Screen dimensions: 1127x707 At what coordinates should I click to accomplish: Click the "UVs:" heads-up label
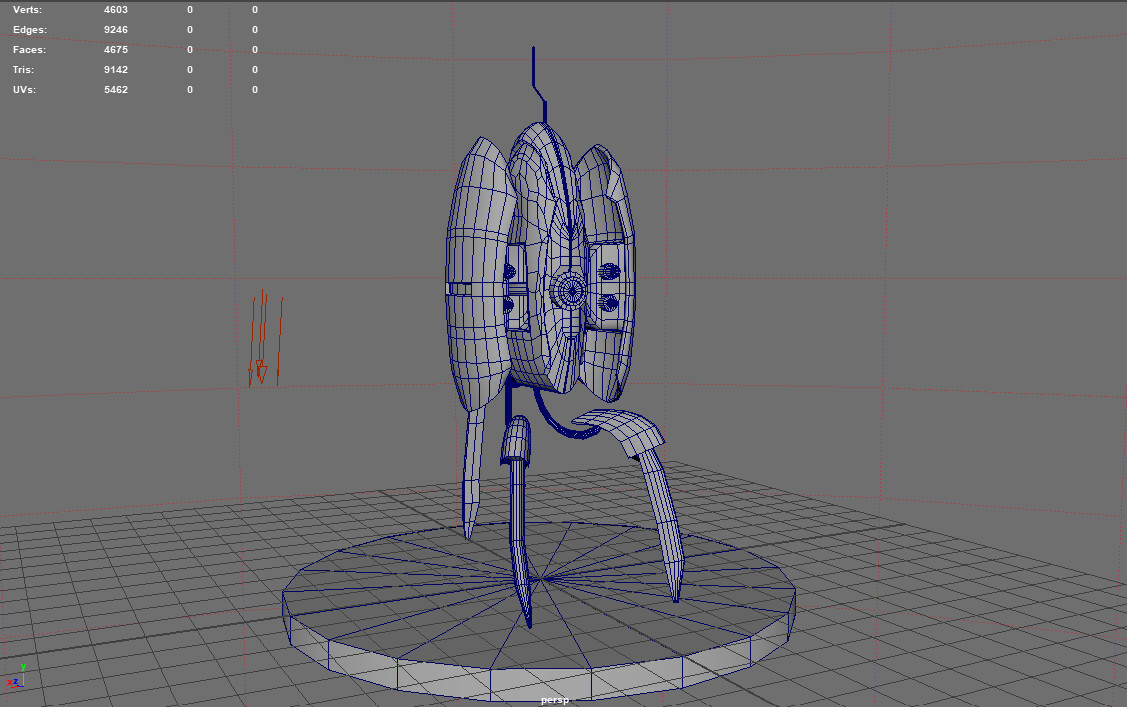24,91
